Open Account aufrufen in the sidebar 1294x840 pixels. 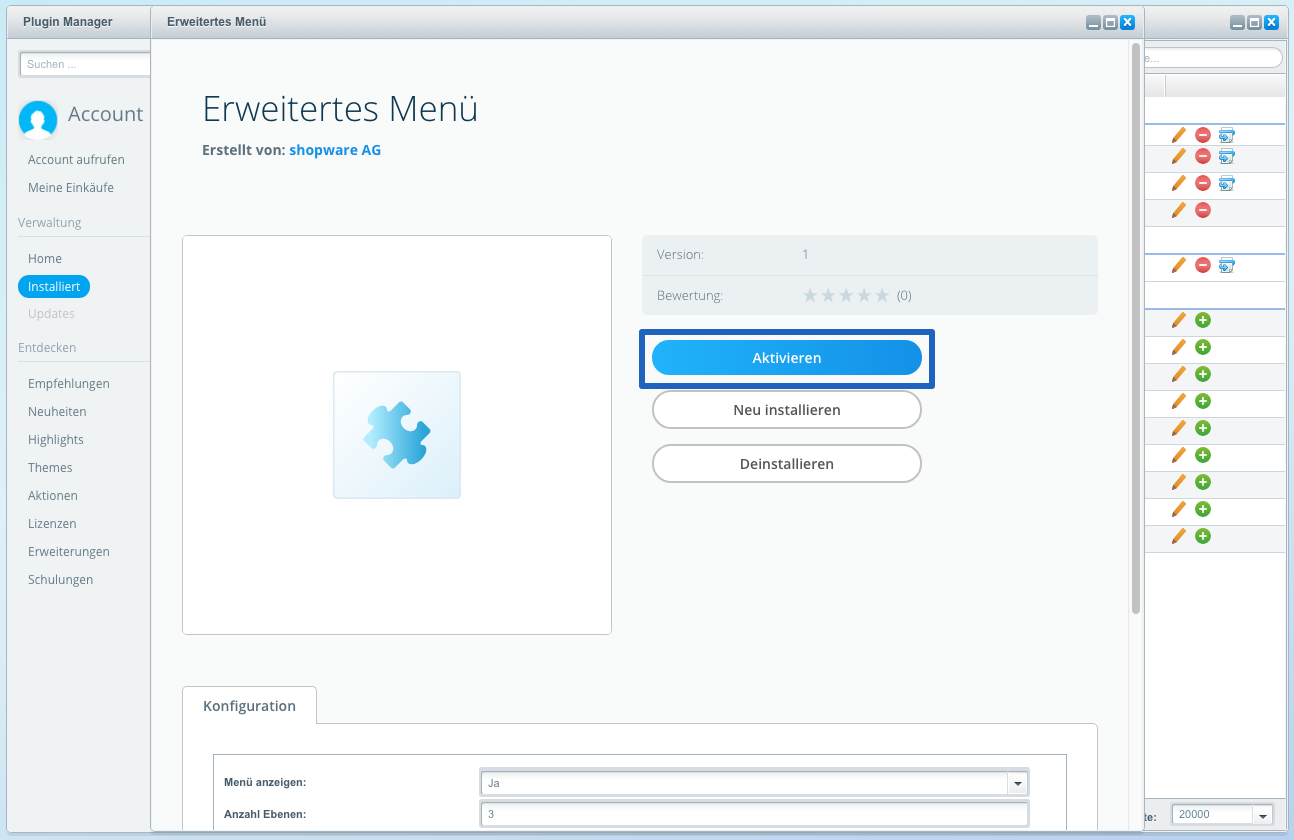(x=76, y=160)
